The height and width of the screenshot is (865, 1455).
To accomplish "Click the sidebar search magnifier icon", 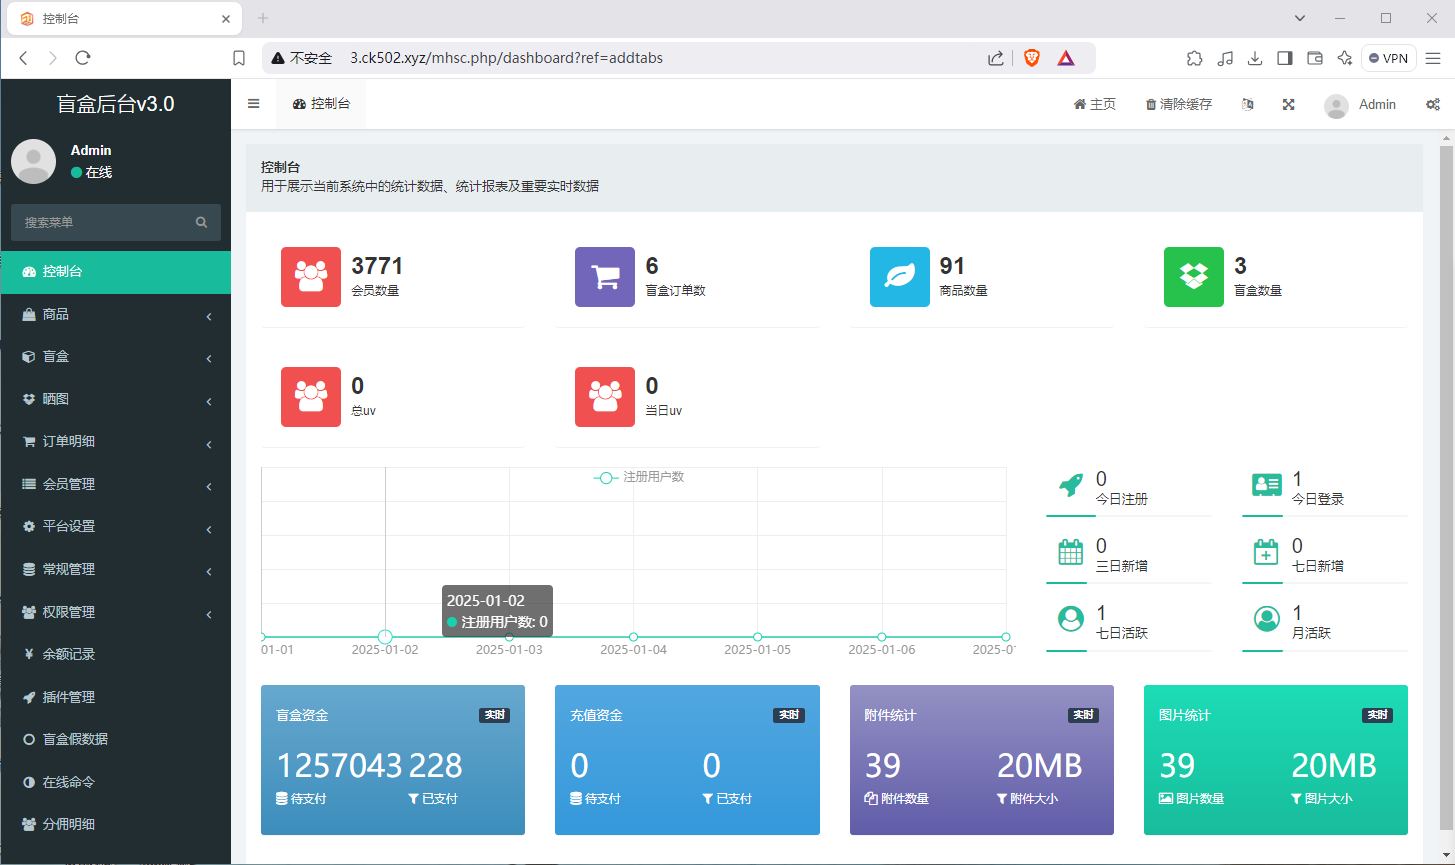I will (202, 222).
